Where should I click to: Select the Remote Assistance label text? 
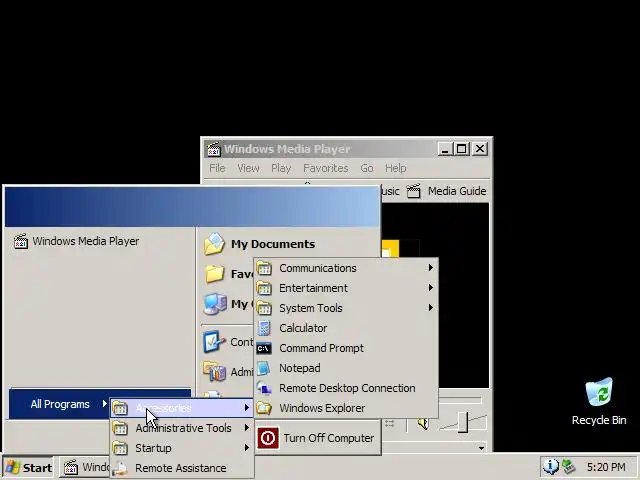[x=180, y=468]
